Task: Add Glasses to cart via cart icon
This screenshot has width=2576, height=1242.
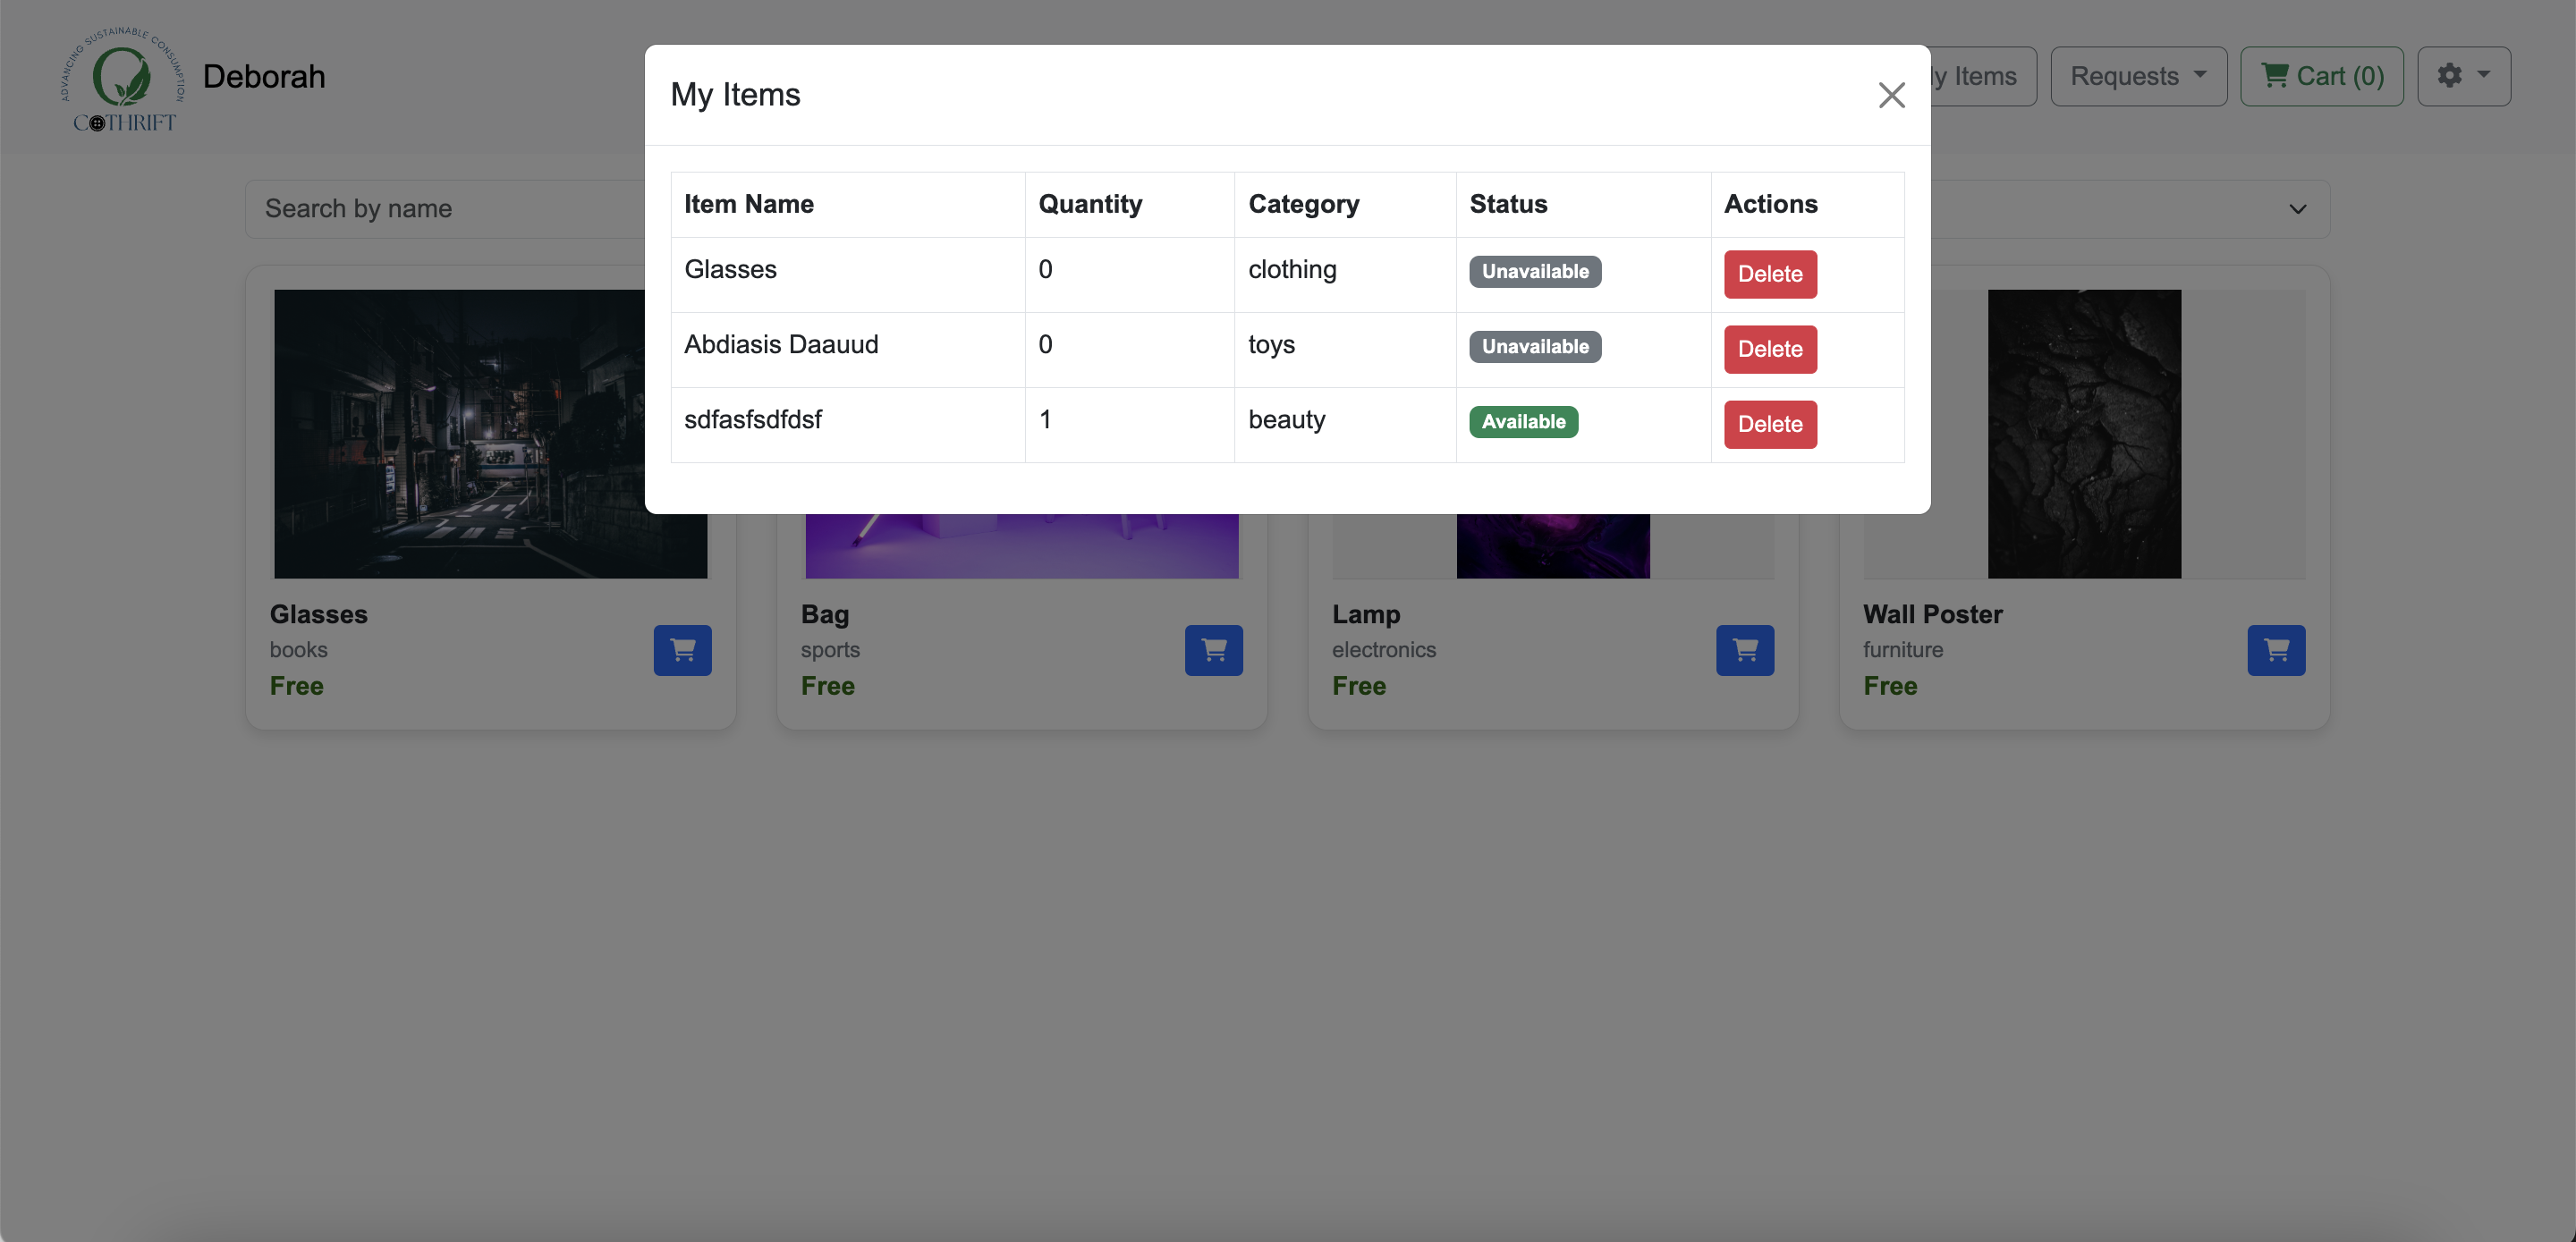Action: pos(682,650)
